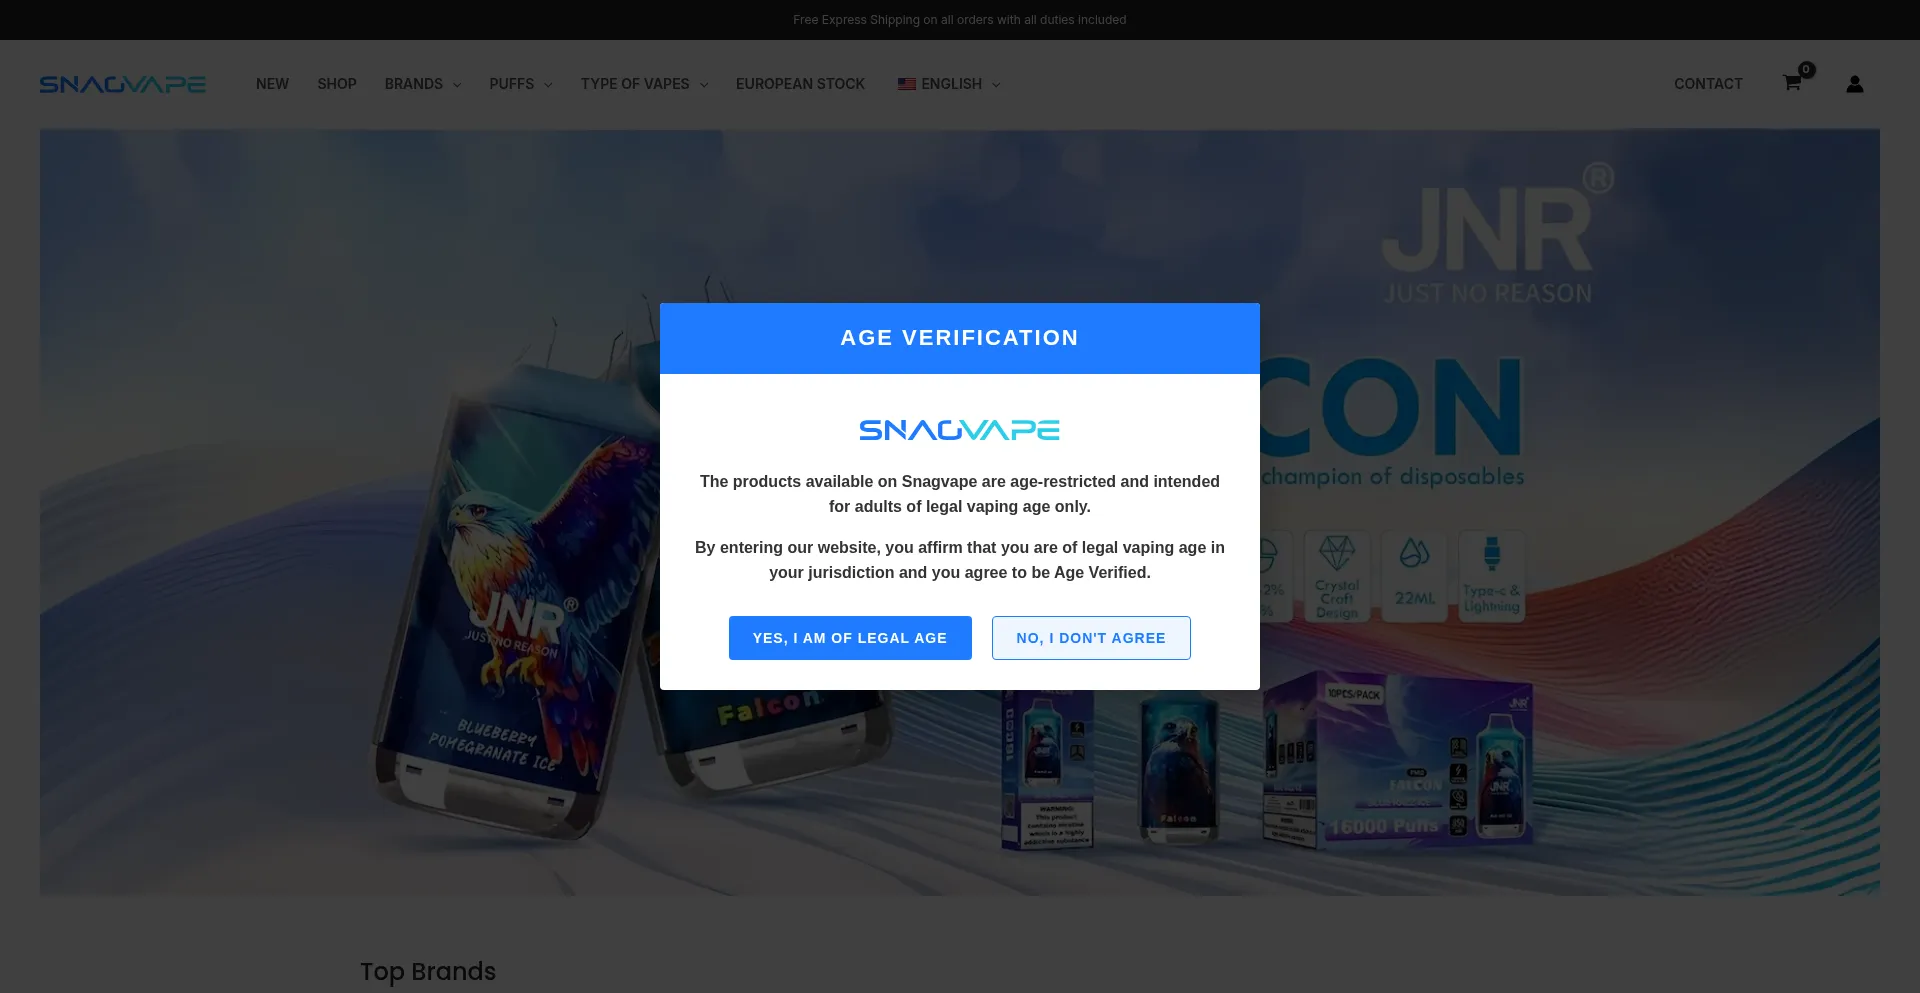
Task: Click the Top Brands heading
Action: tap(428, 971)
